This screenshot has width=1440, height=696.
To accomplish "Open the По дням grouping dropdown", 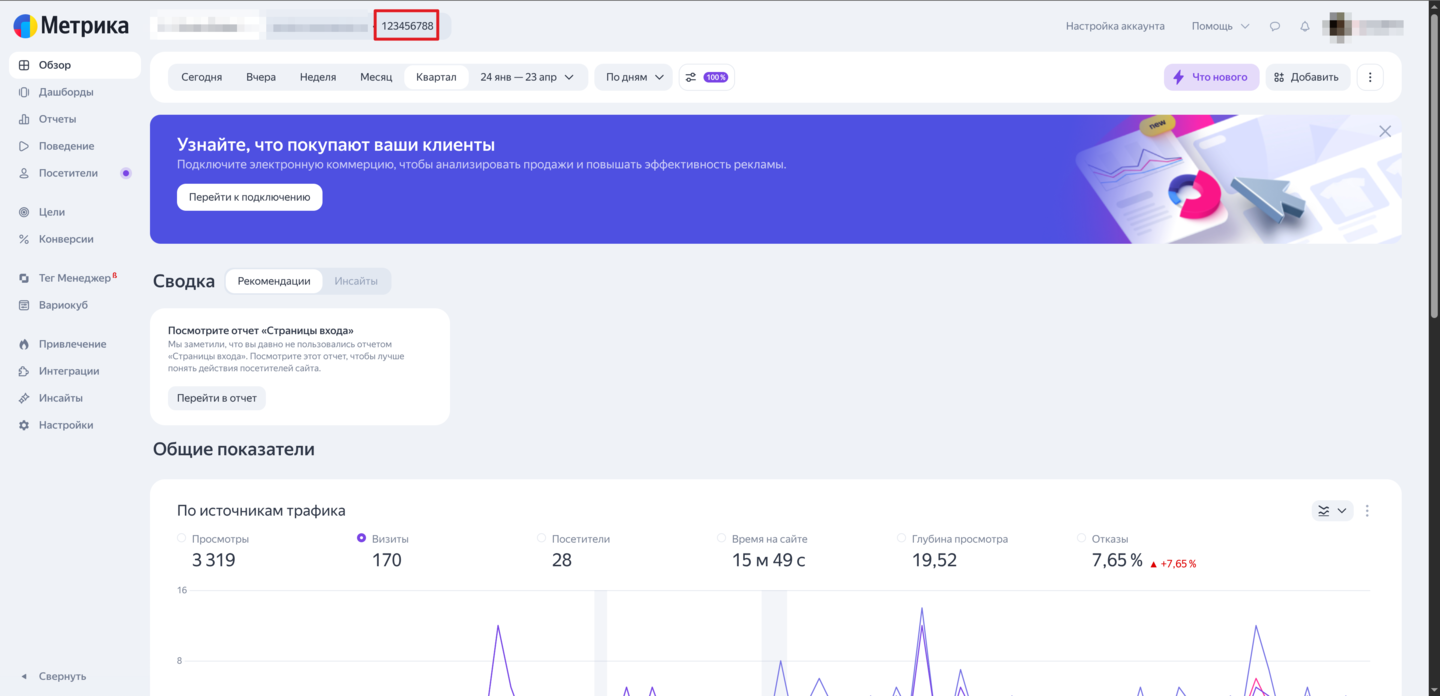I will 634,77.
